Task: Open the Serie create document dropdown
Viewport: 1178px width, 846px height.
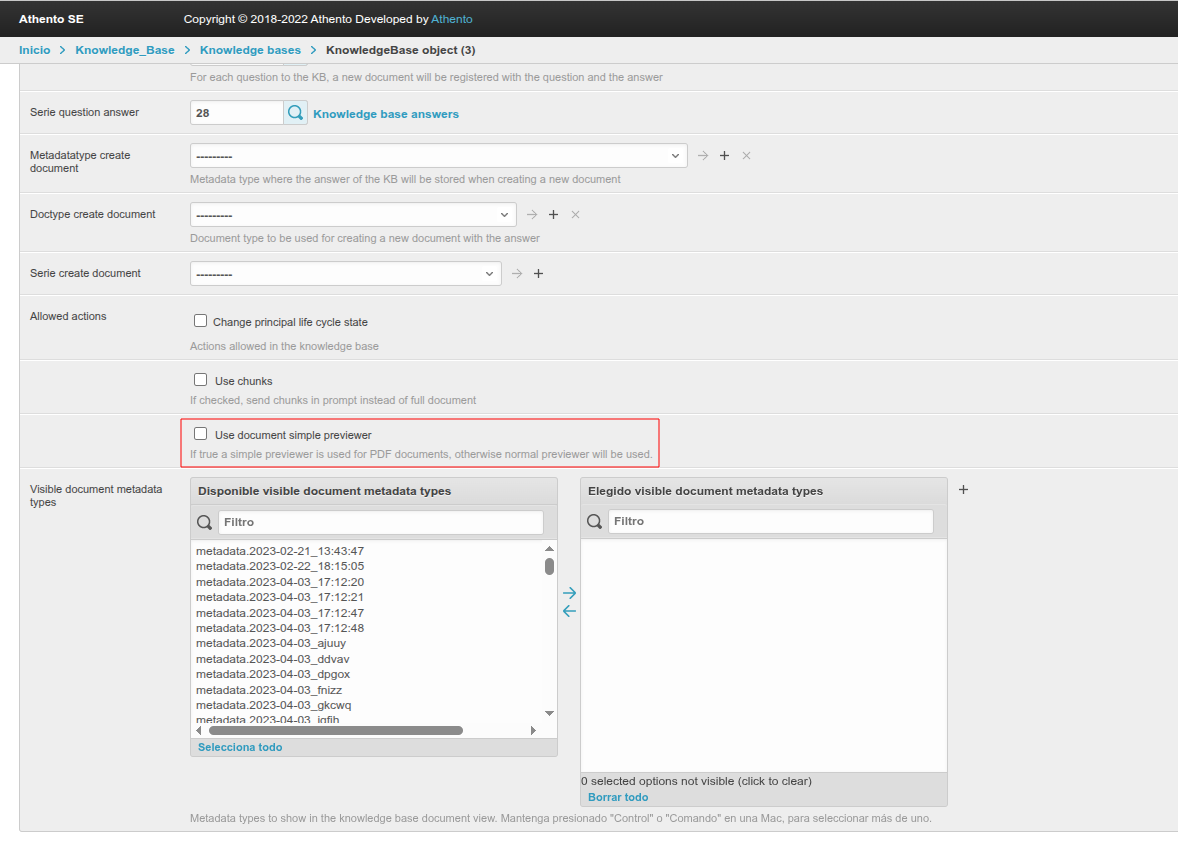Action: 345,274
